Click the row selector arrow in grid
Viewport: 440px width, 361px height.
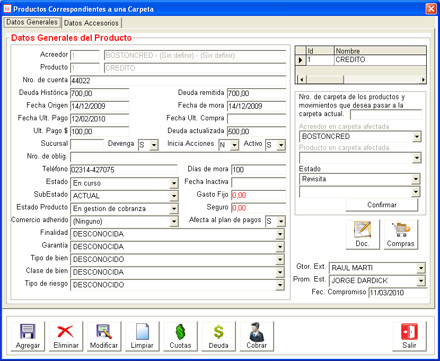coord(301,60)
